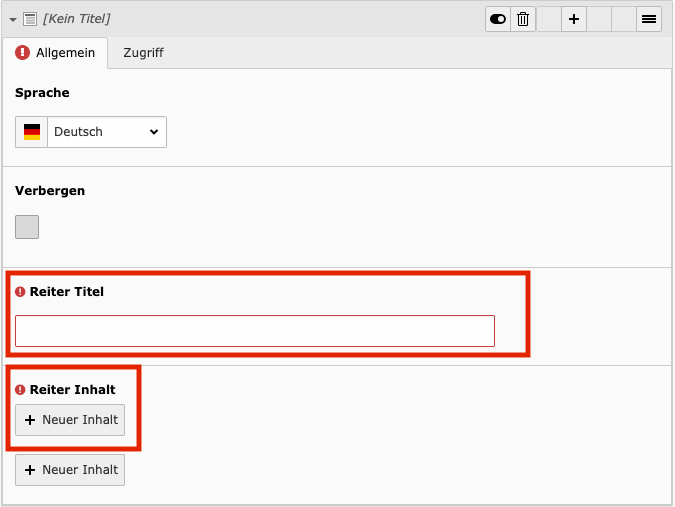Click the error icon on the Allgemein tab
675x507 pixels.
tap(23, 53)
